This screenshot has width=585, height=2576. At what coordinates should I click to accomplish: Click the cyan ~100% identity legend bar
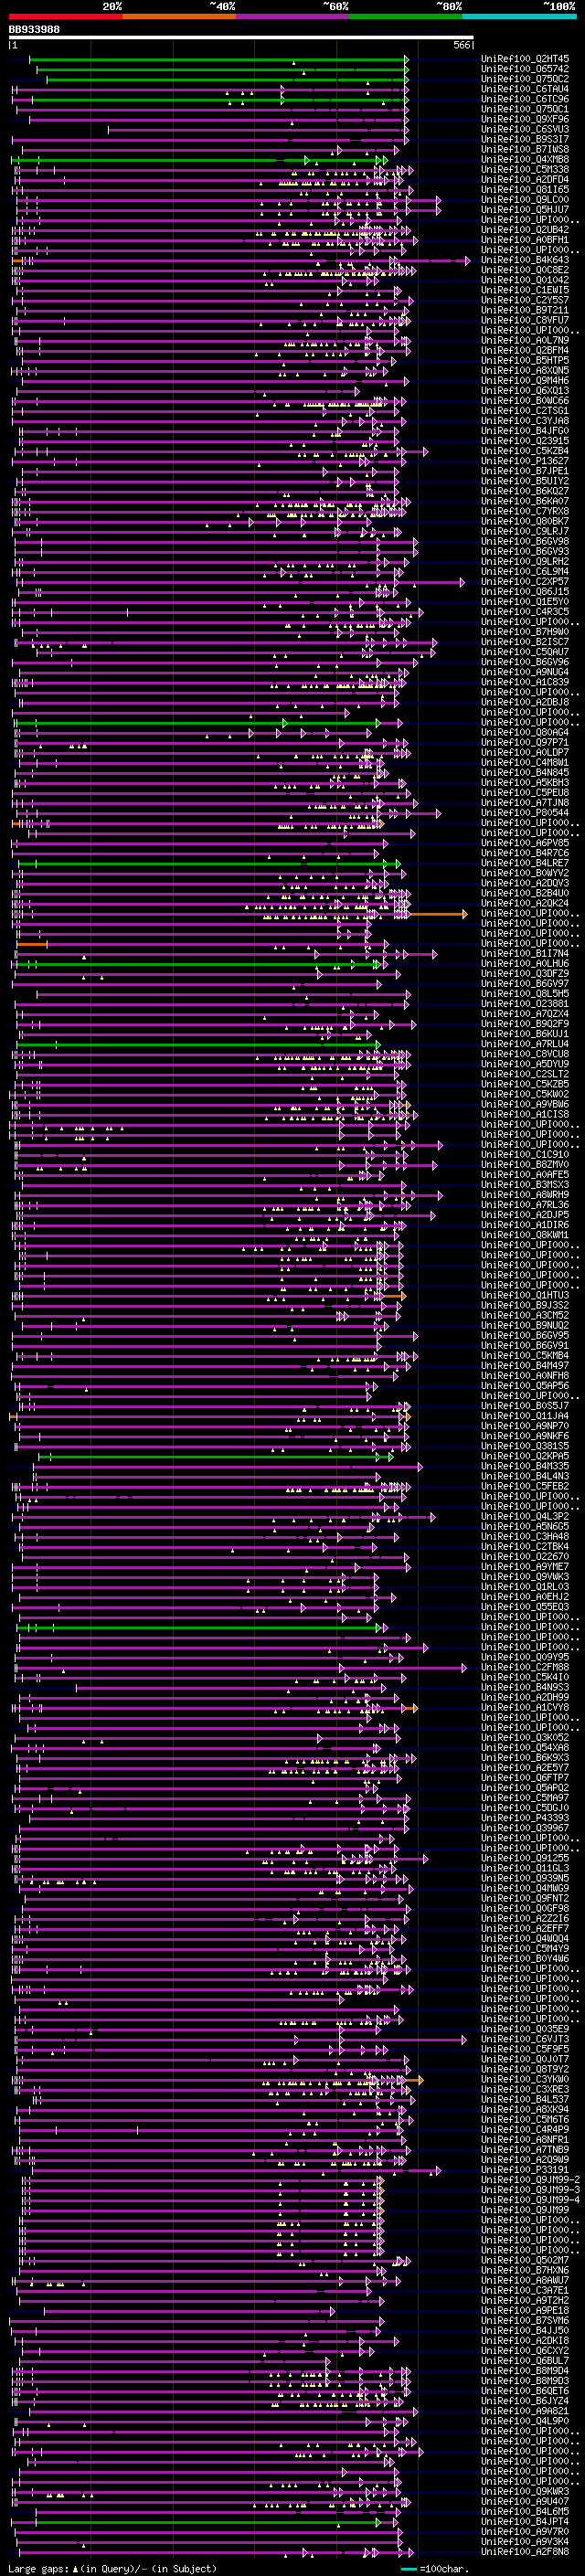click(x=519, y=17)
